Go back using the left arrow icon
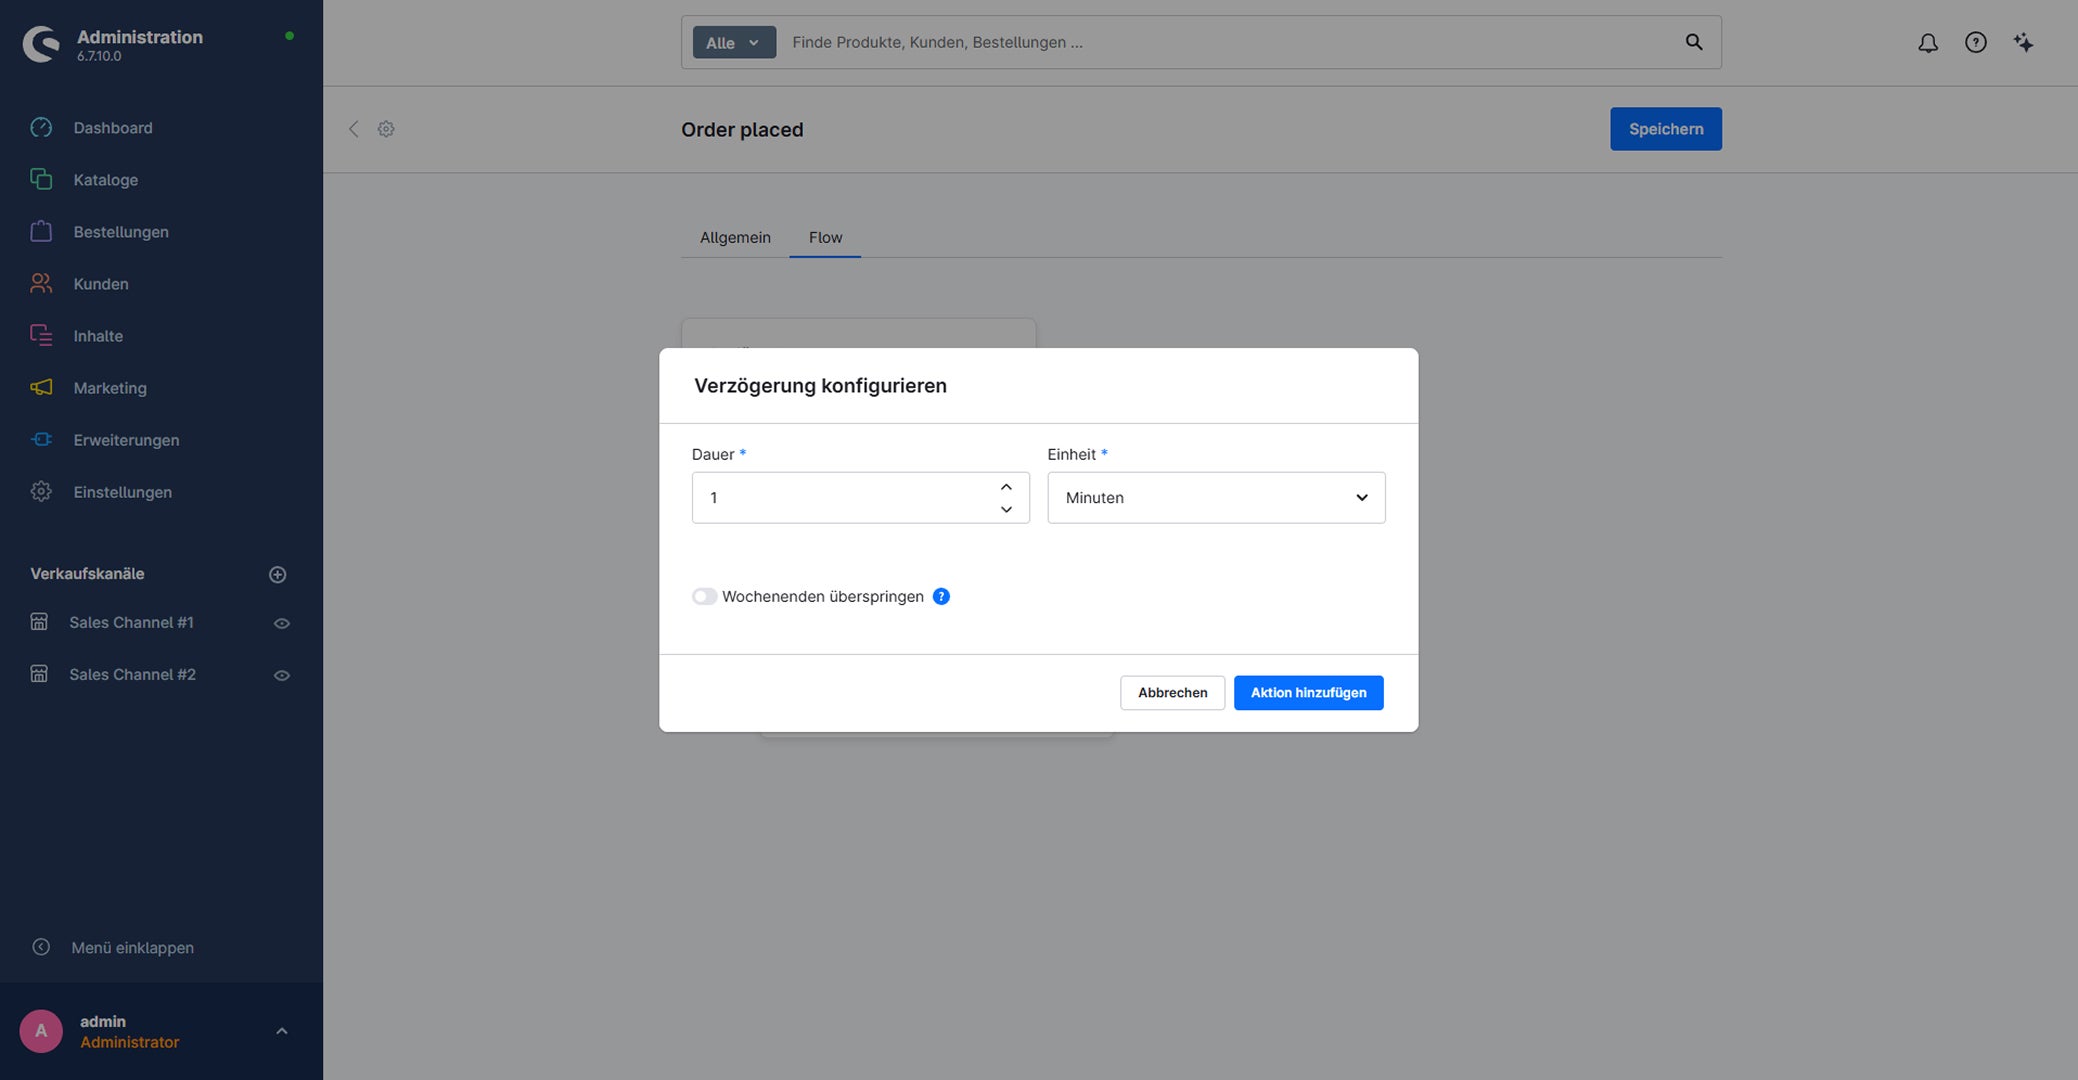The width and height of the screenshot is (2078, 1080). tap(353, 129)
